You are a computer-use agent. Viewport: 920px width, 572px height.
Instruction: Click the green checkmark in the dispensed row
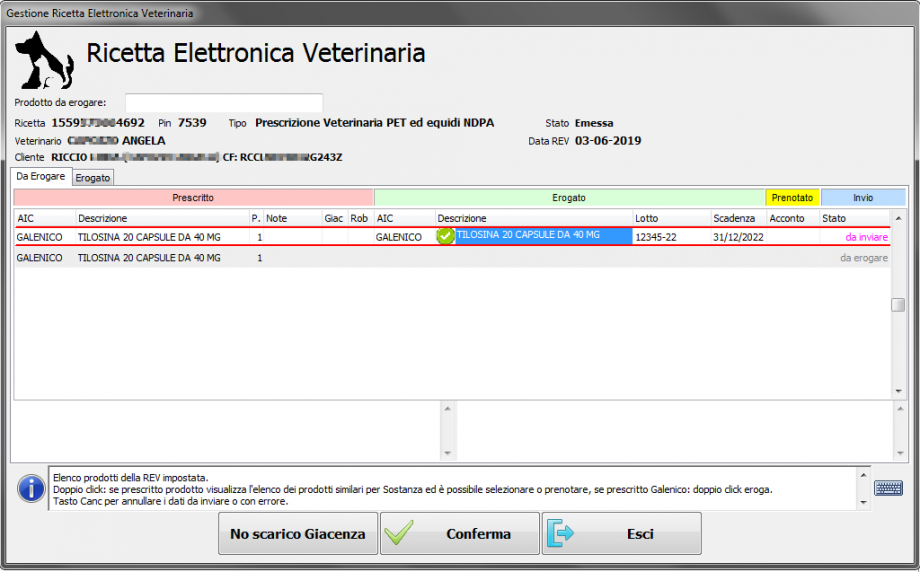[446, 236]
